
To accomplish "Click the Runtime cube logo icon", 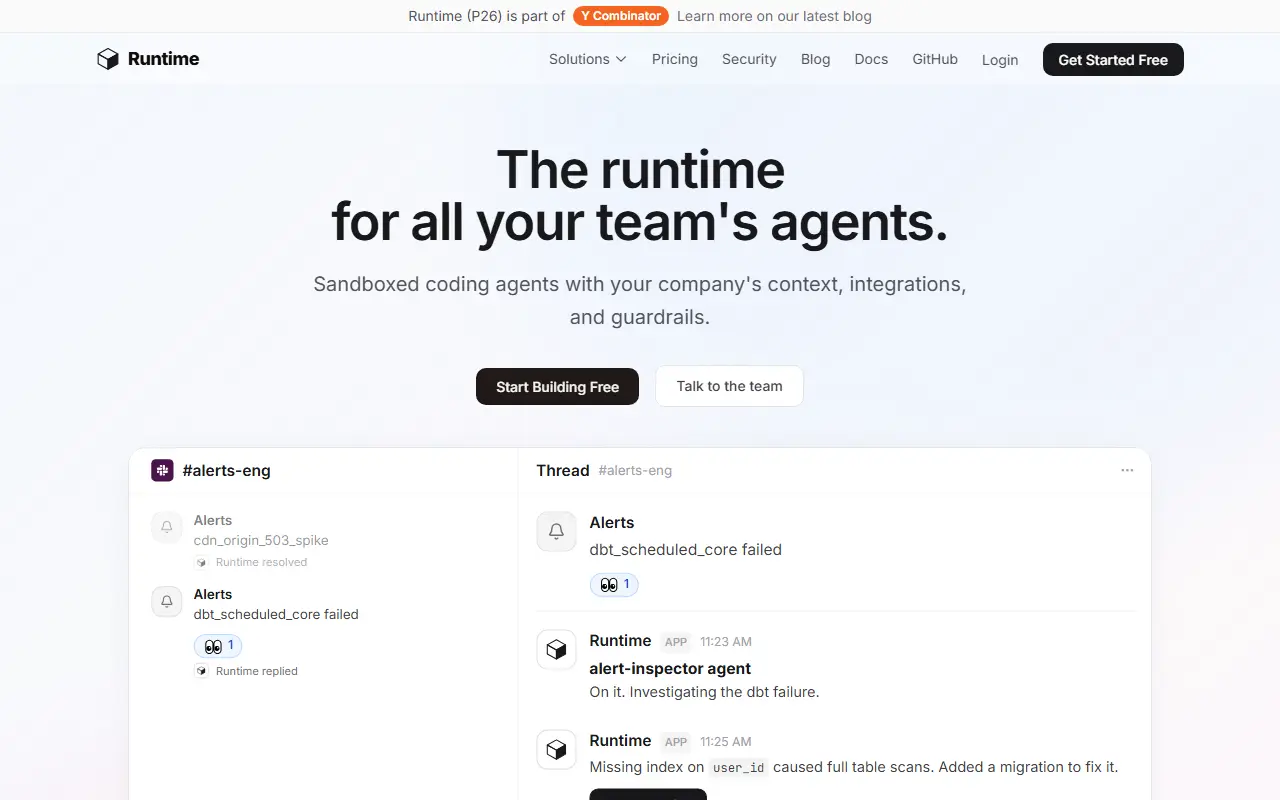I will pos(108,59).
